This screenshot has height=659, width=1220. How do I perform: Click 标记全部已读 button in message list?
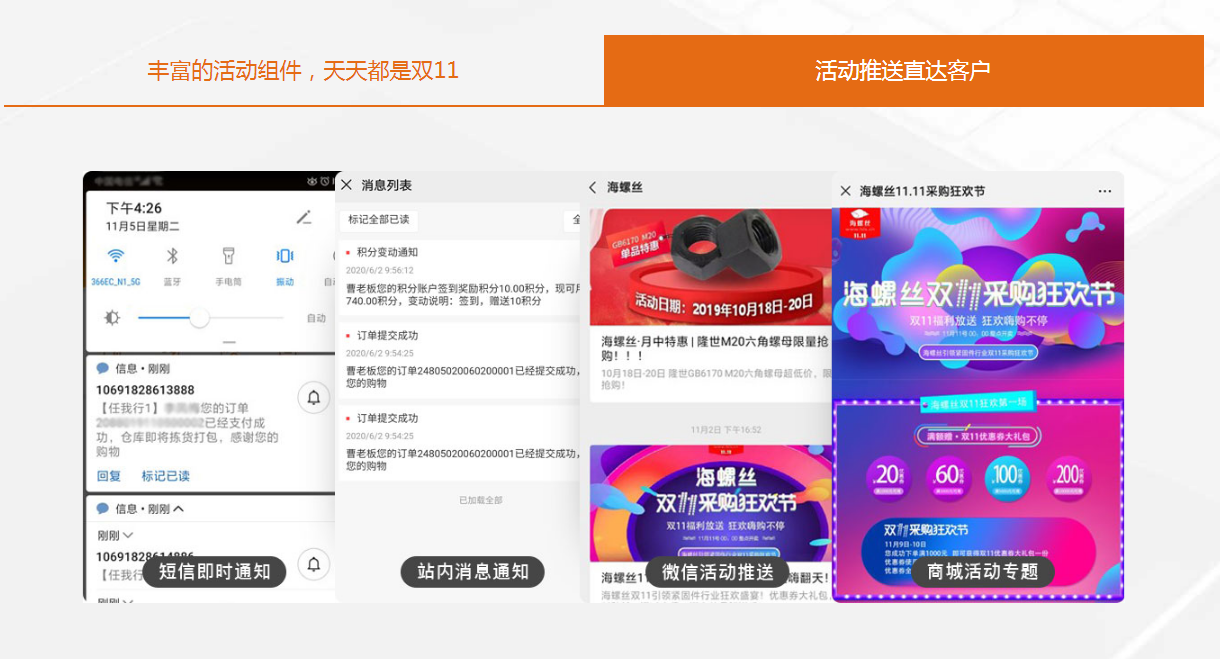(x=378, y=220)
